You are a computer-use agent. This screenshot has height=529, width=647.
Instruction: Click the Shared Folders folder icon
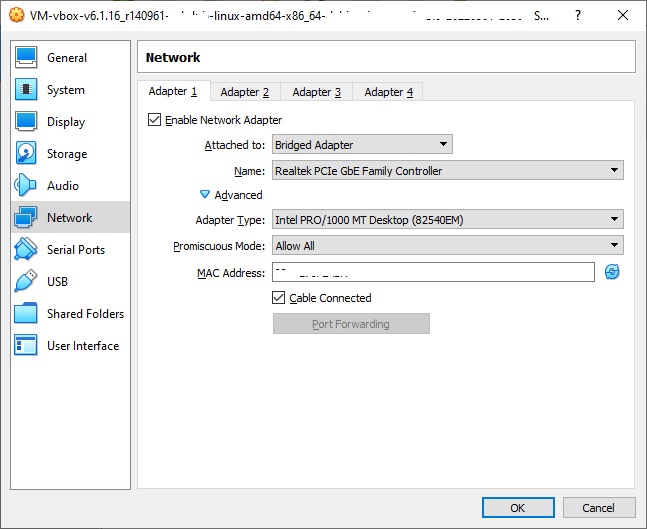(26, 313)
